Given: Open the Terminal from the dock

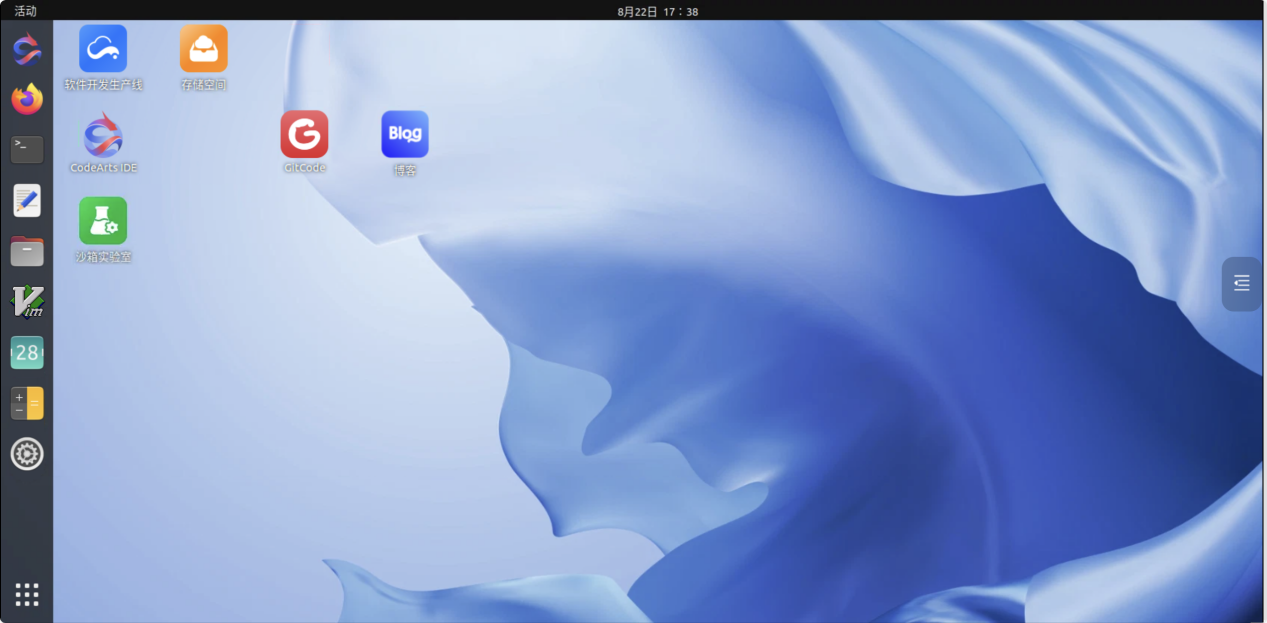Looking at the screenshot, I should (x=27, y=149).
